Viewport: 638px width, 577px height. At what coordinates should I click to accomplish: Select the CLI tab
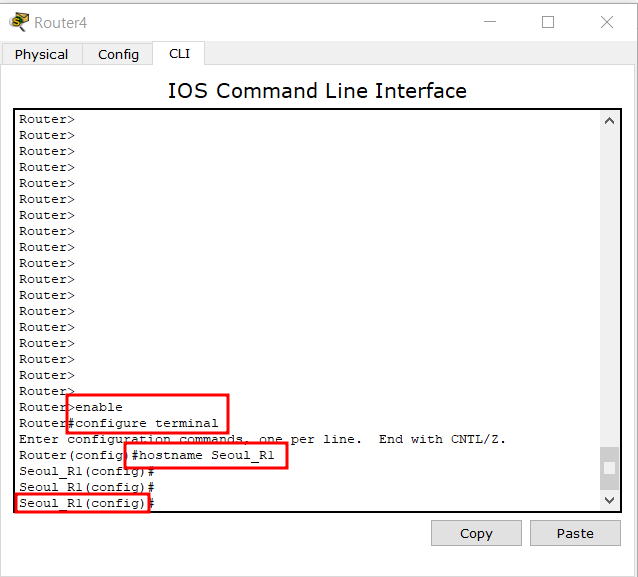pos(179,54)
